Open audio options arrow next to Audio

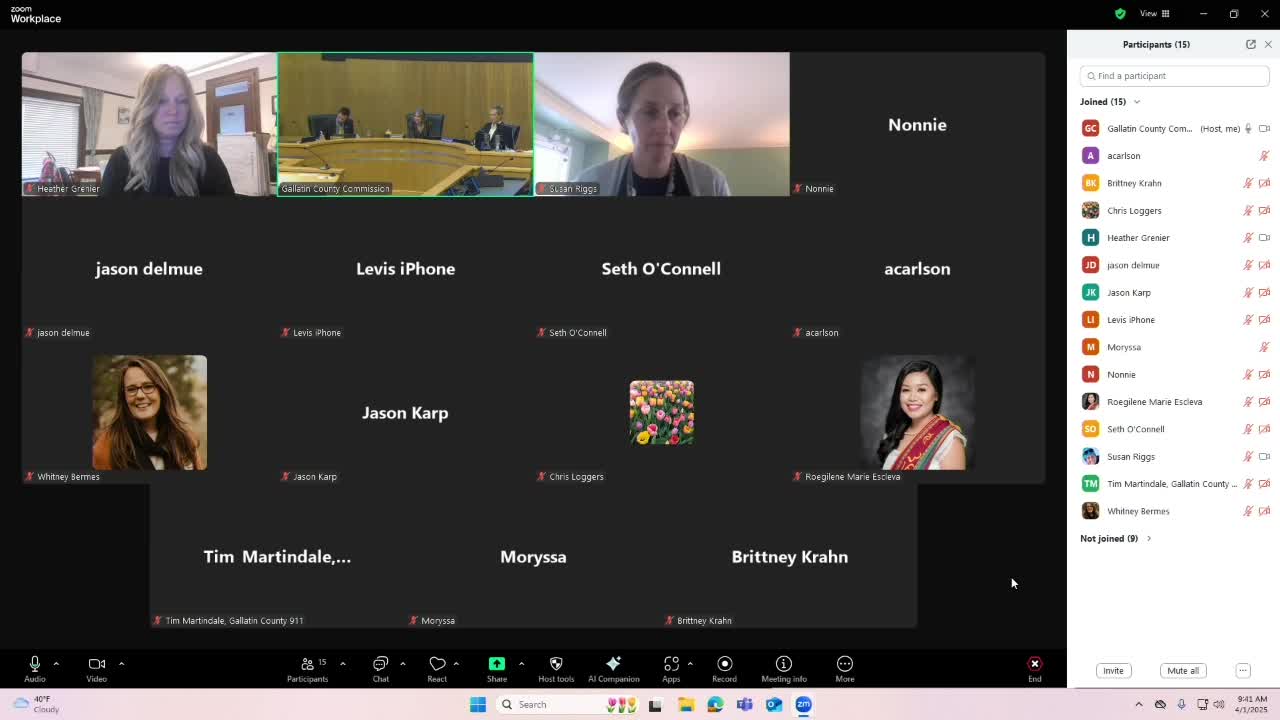[x=56, y=663]
